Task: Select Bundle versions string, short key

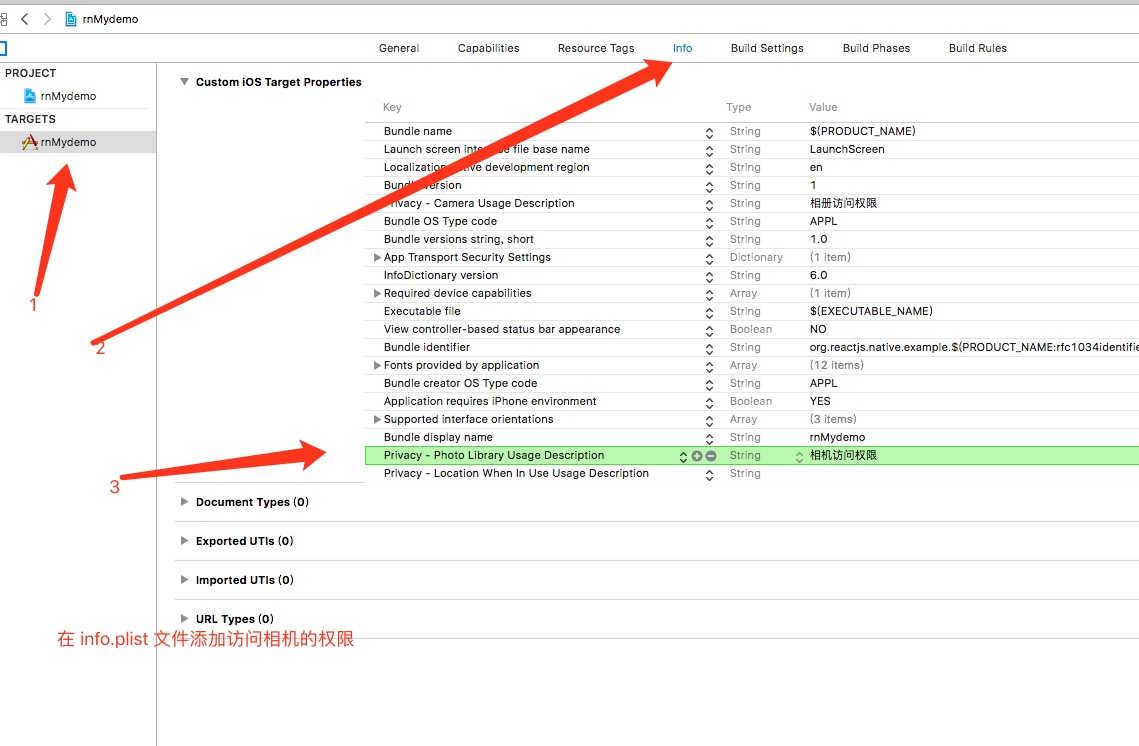Action: [458, 239]
